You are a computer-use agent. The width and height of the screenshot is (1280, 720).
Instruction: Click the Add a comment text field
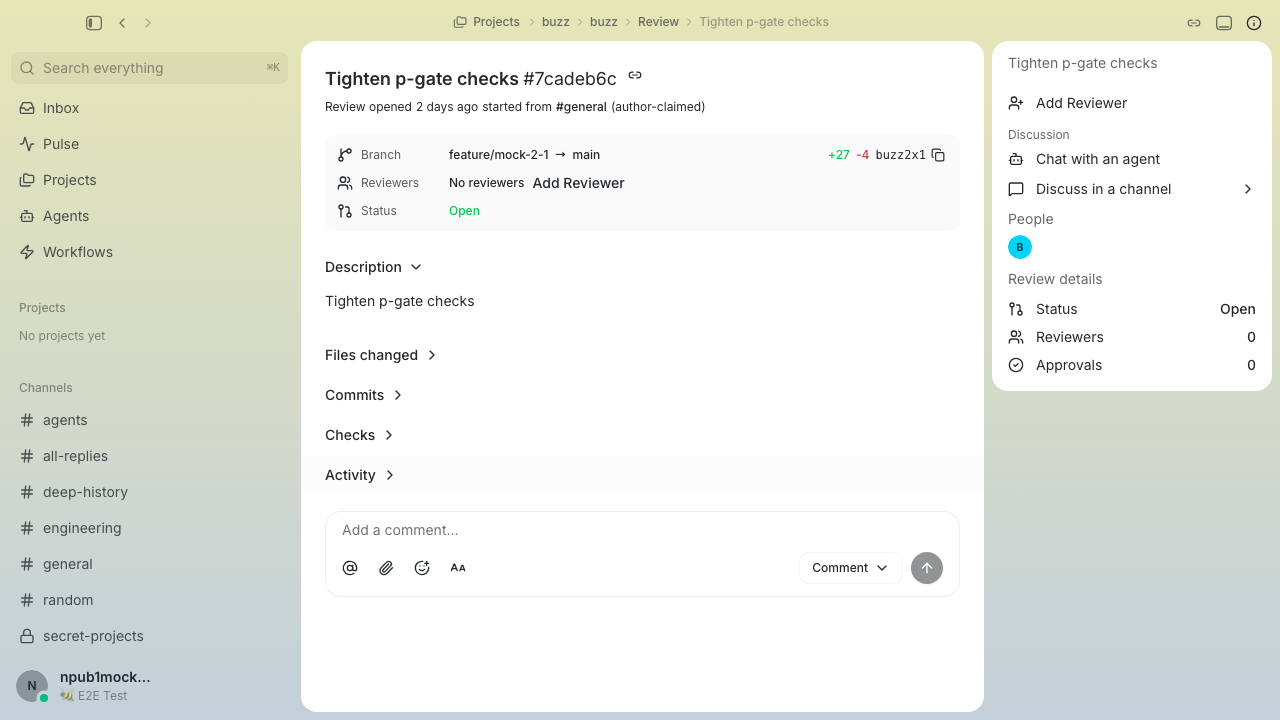[x=642, y=530]
